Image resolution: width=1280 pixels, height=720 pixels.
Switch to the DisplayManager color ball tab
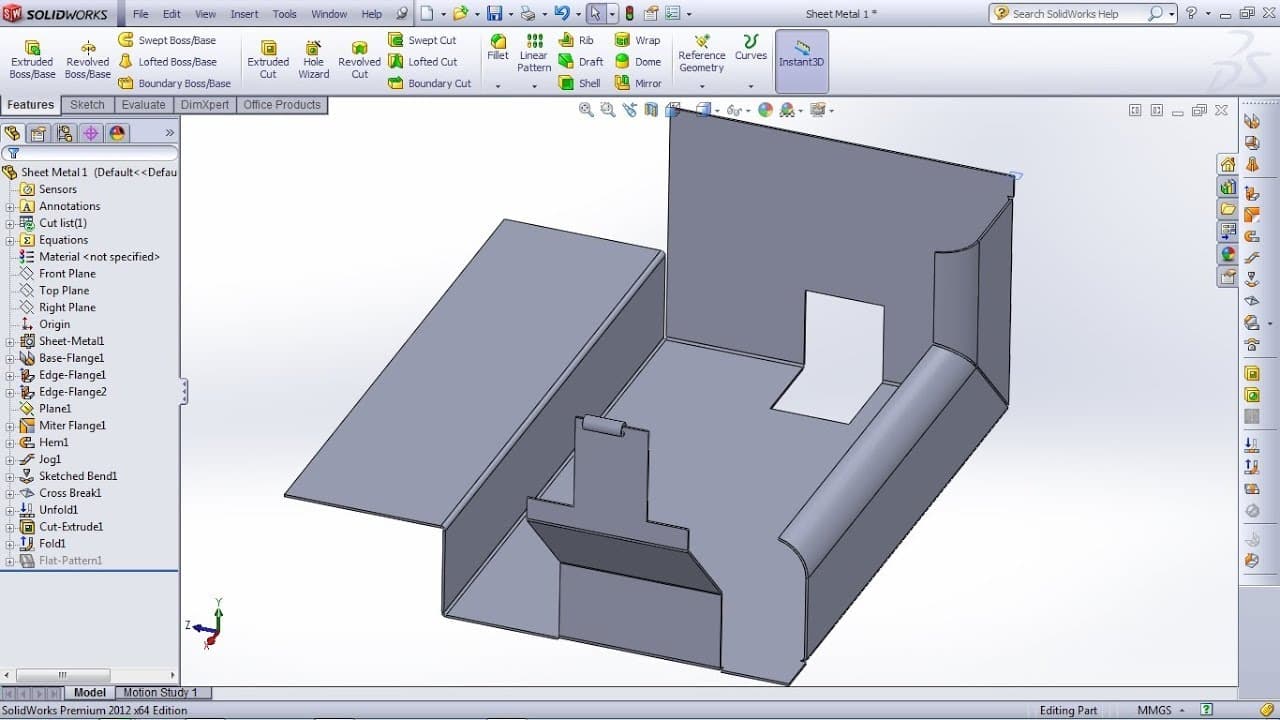click(117, 133)
